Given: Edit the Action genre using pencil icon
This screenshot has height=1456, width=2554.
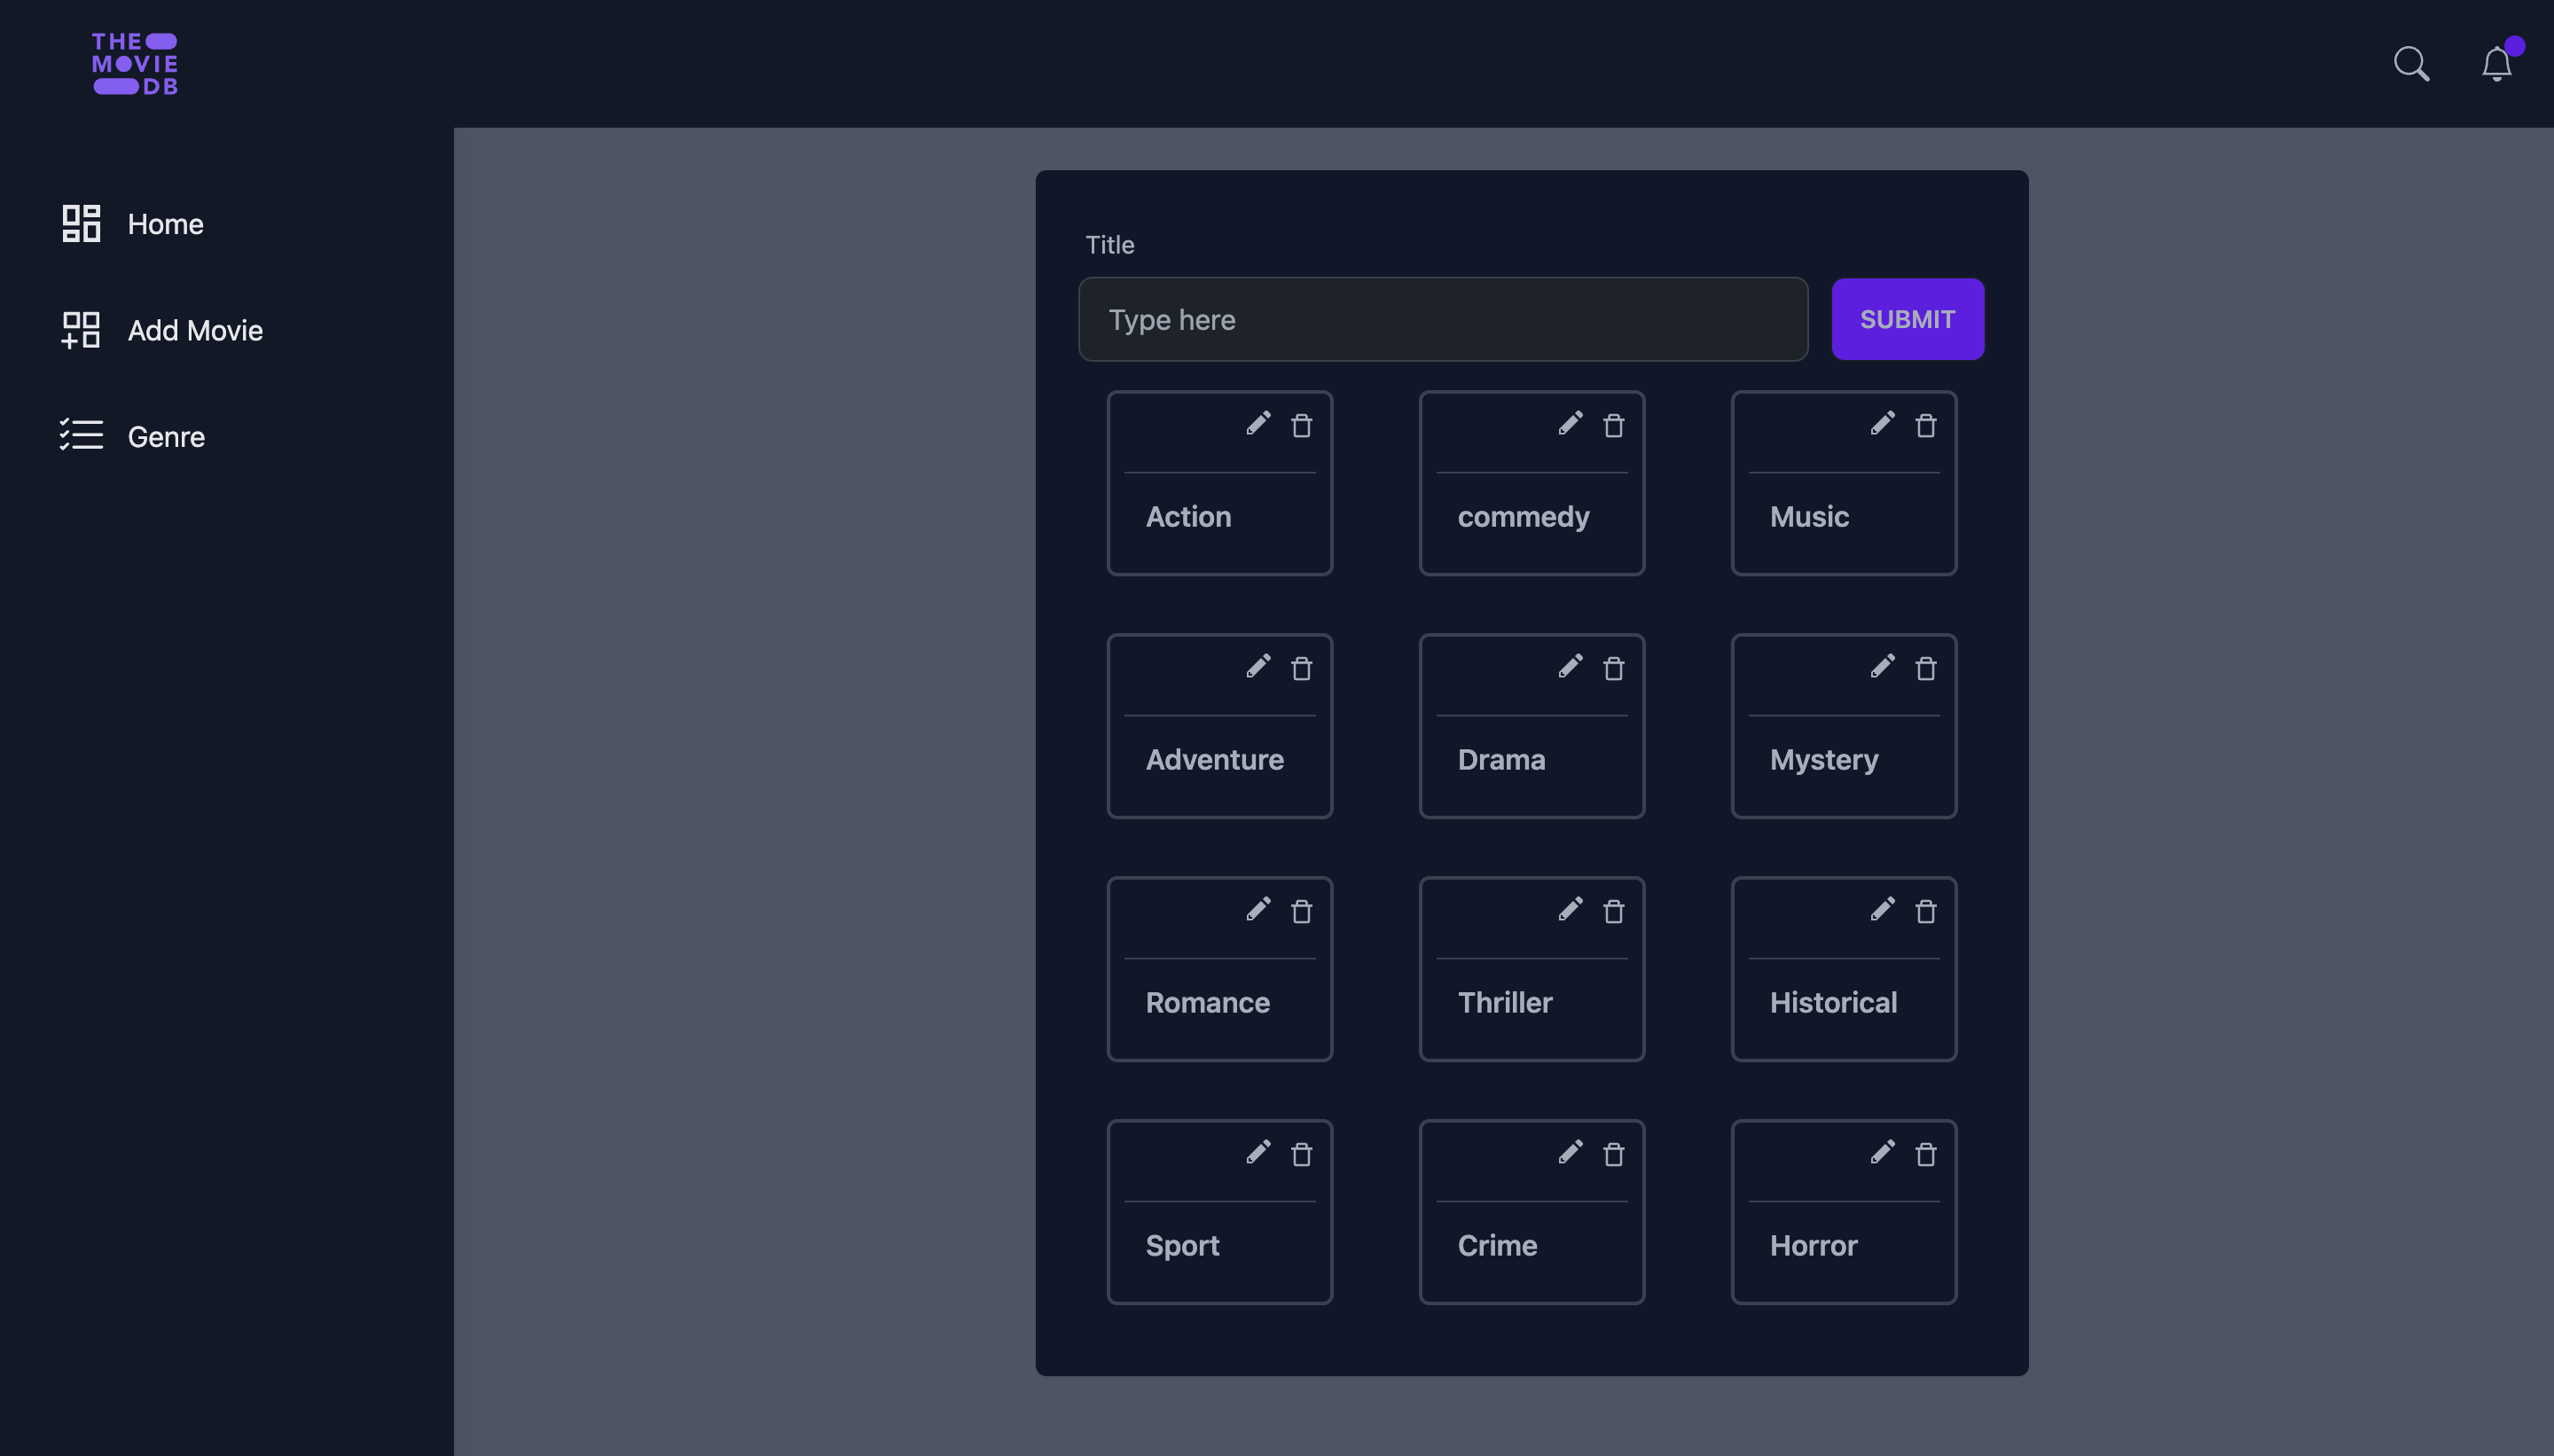Looking at the screenshot, I should [x=1258, y=424].
